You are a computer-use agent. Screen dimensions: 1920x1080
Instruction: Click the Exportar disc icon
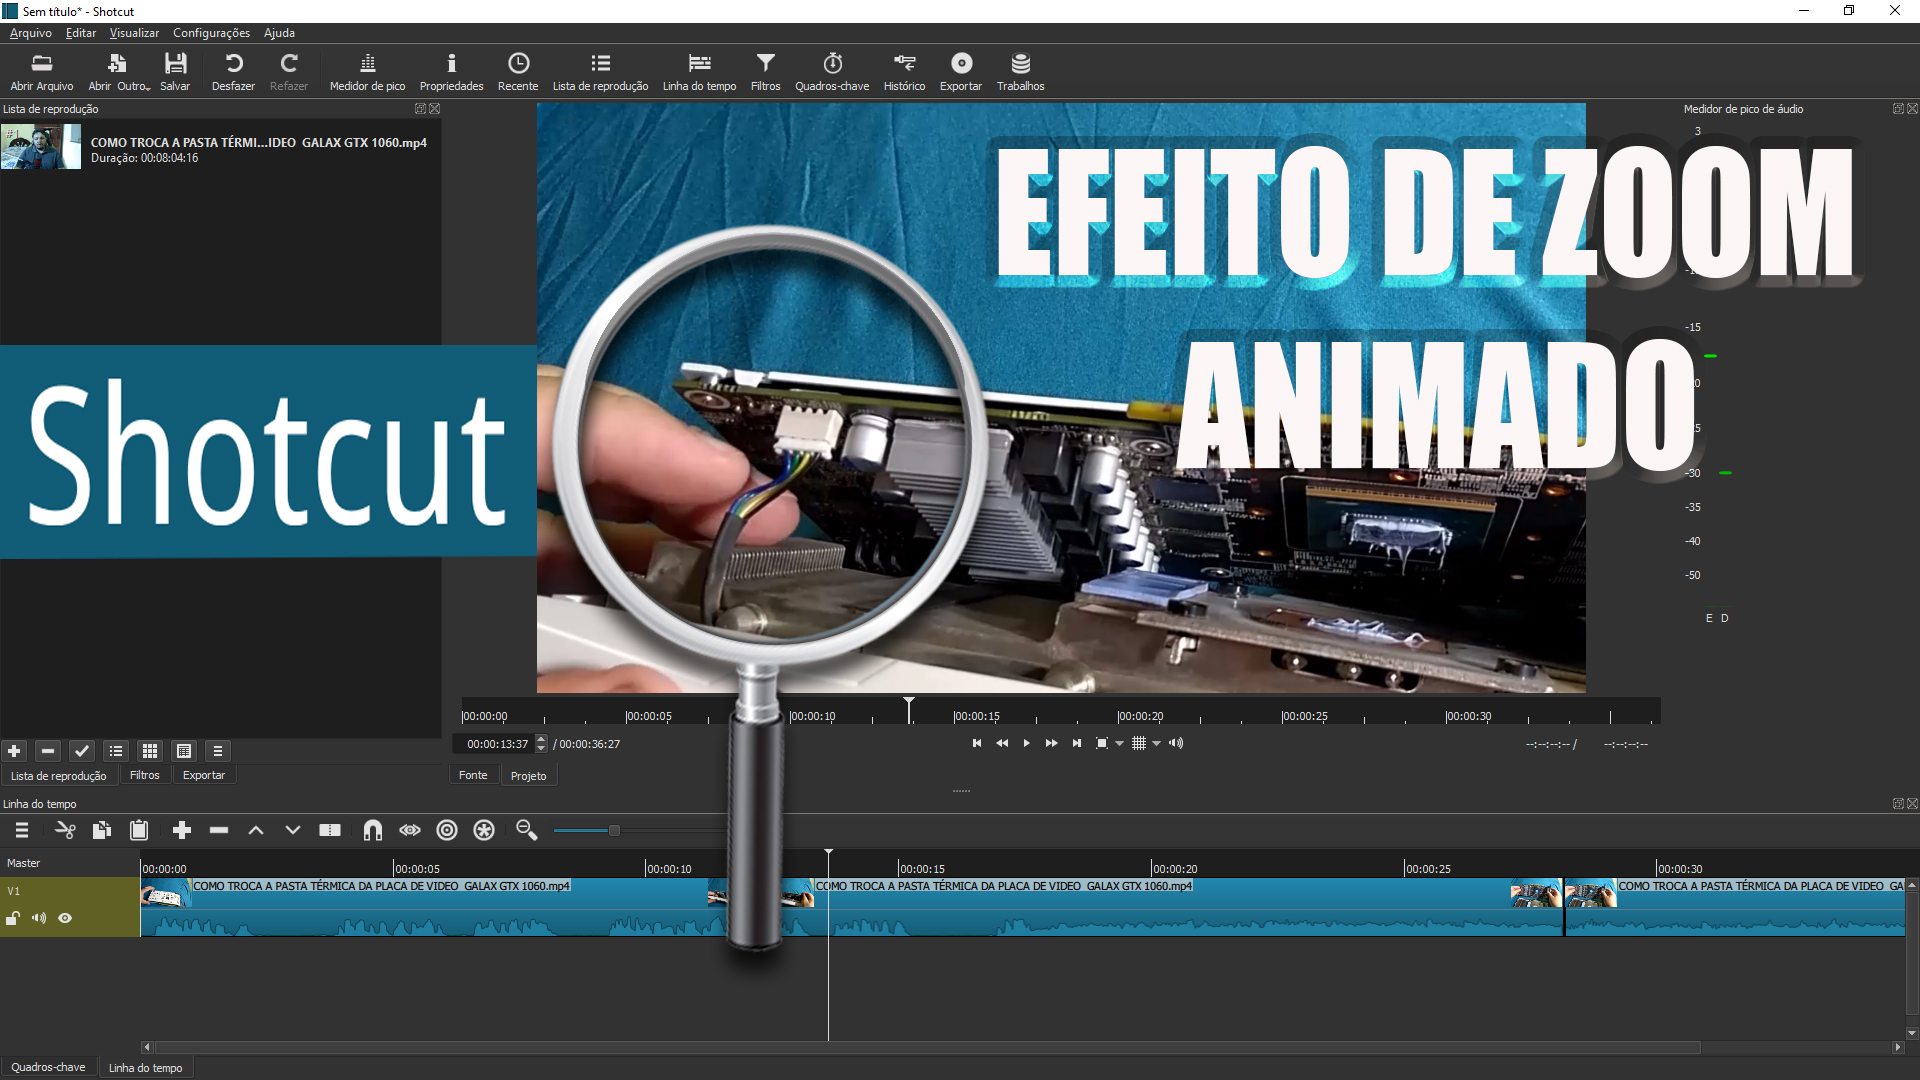[960, 64]
